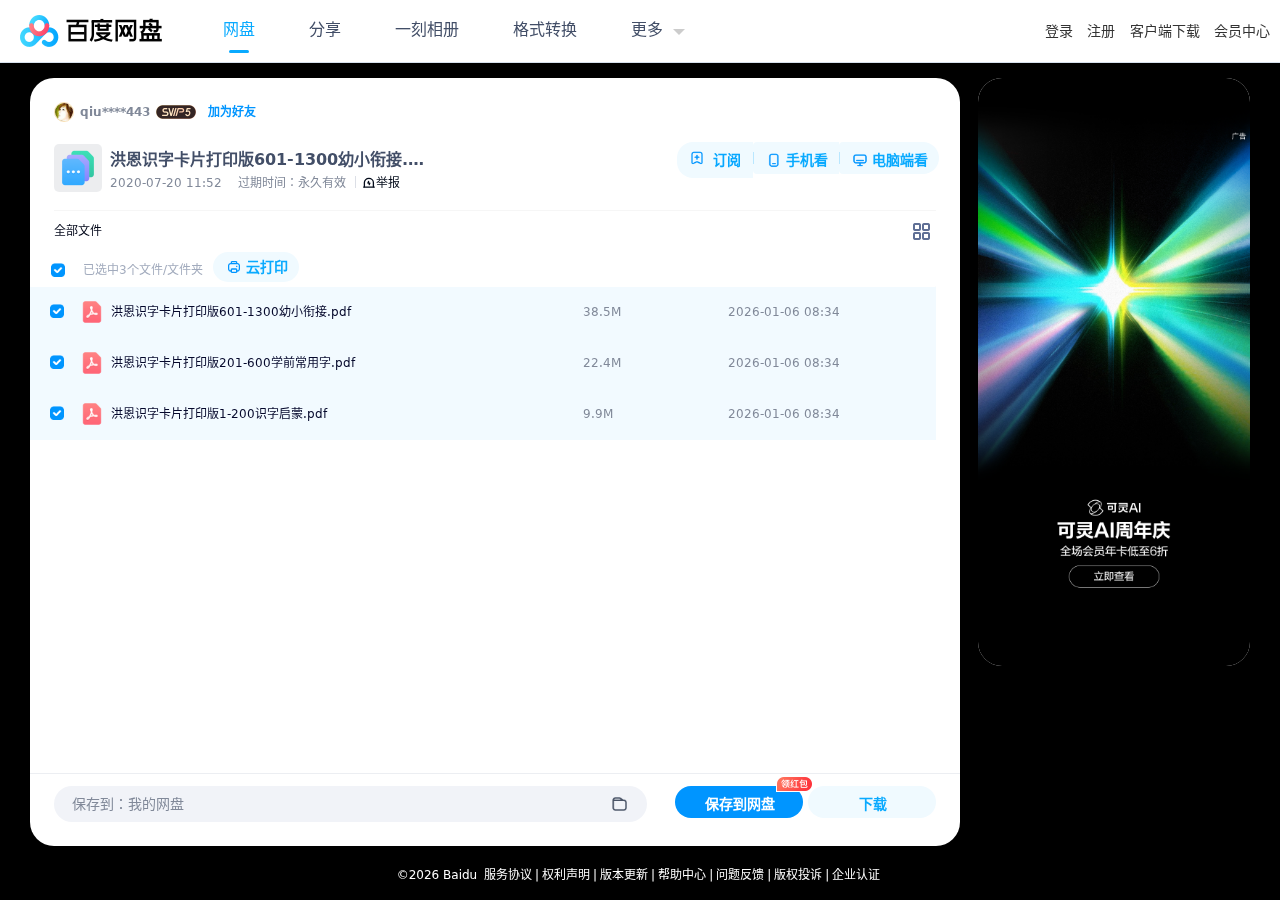This screenshot has height=900, width=1280.
Task: Click the folder chooser icon in save path
Action: point(619,804)
